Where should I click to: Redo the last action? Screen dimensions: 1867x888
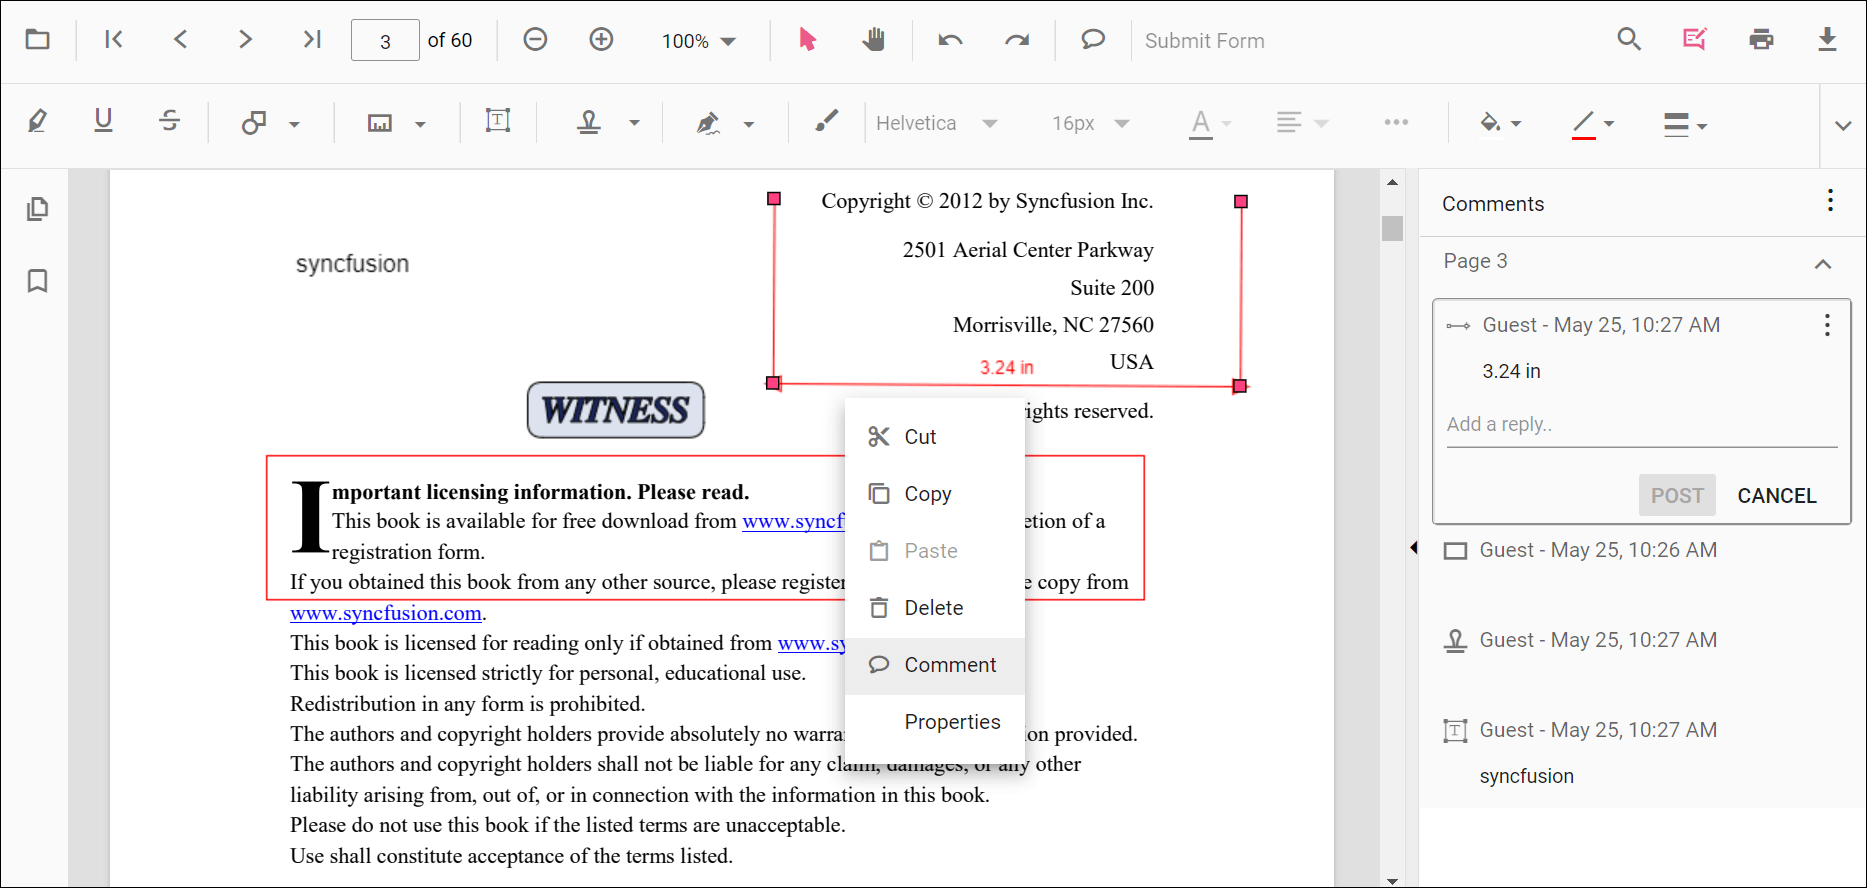tap(1017, 40)
